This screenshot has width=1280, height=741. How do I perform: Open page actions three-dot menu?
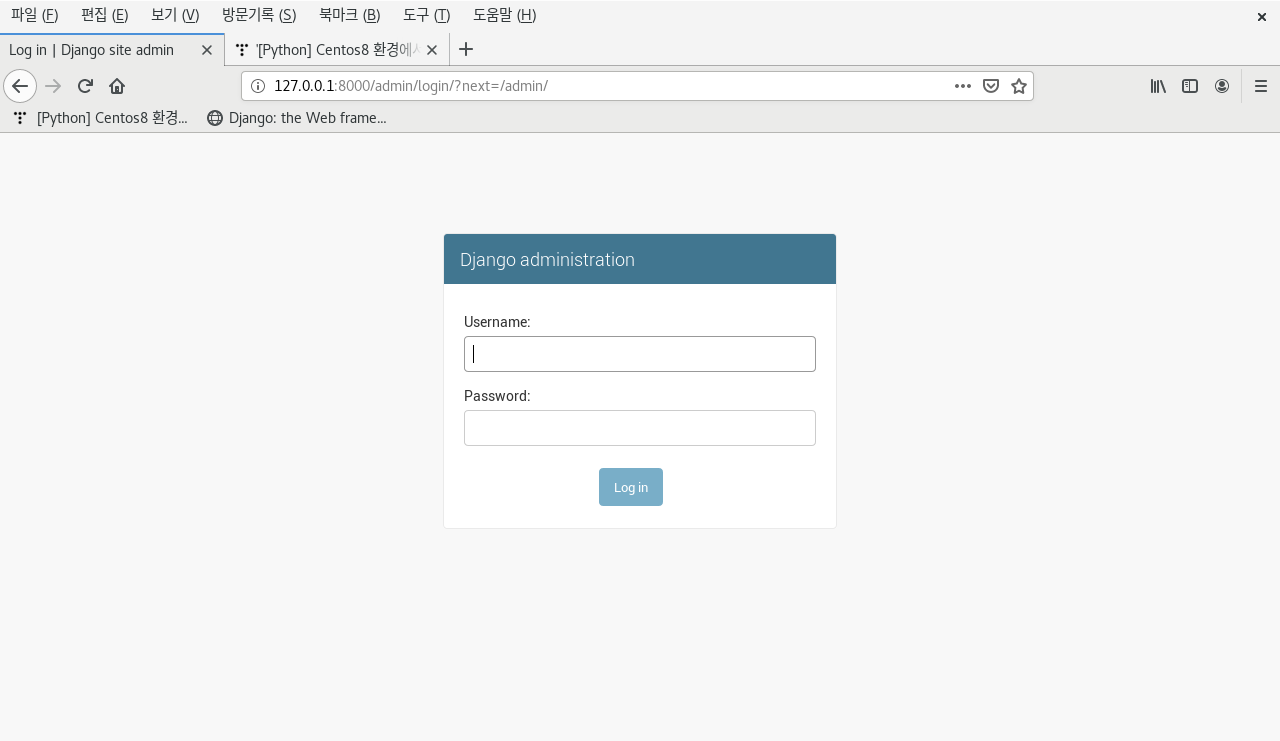[x=963, y=86]
